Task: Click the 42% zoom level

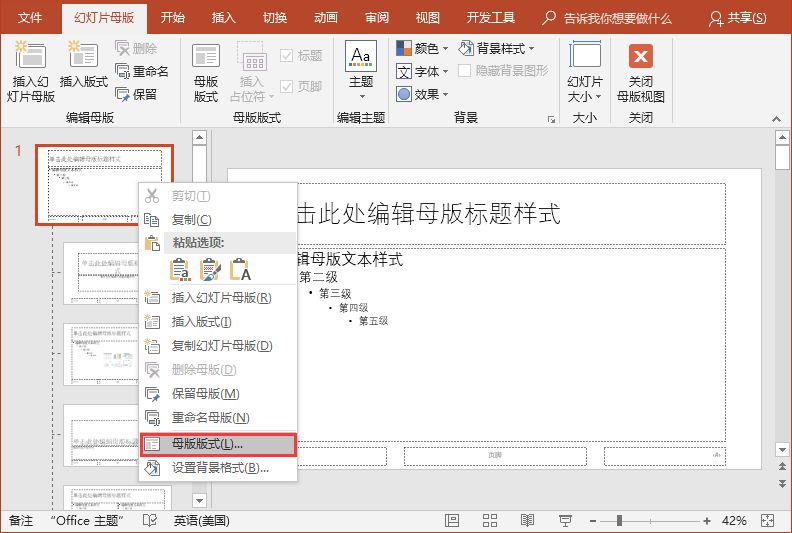Action: pyautogui.click(x=734, y=520)
